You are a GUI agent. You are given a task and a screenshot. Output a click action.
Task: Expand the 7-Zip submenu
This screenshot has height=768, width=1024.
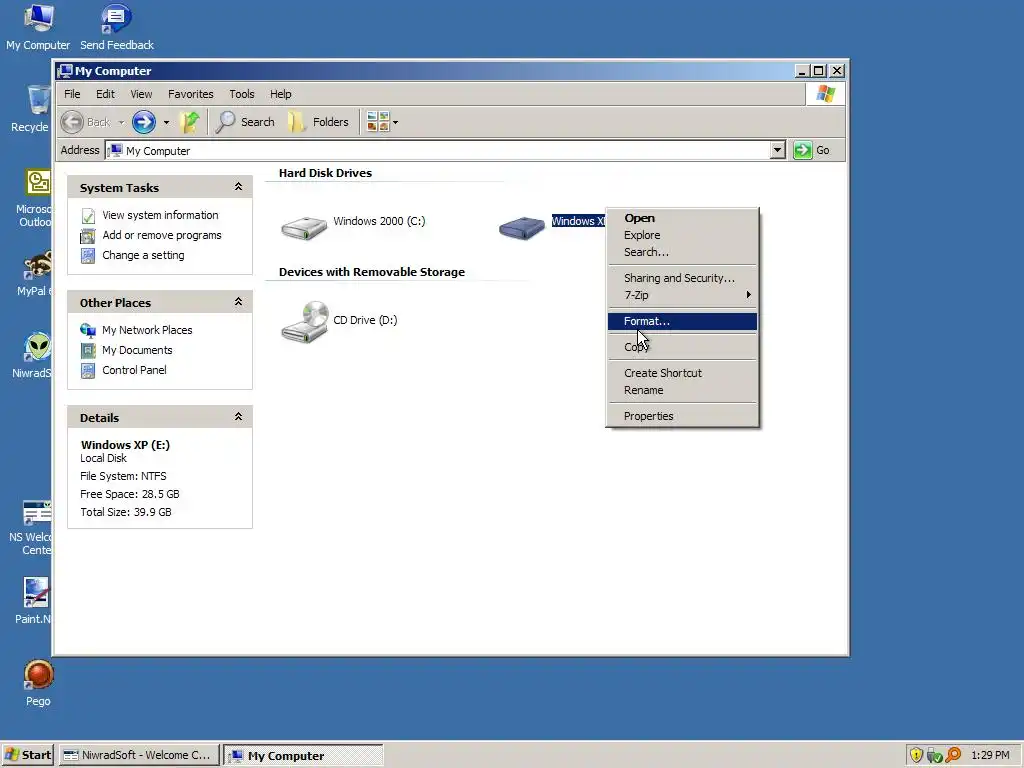pos(682,295)
